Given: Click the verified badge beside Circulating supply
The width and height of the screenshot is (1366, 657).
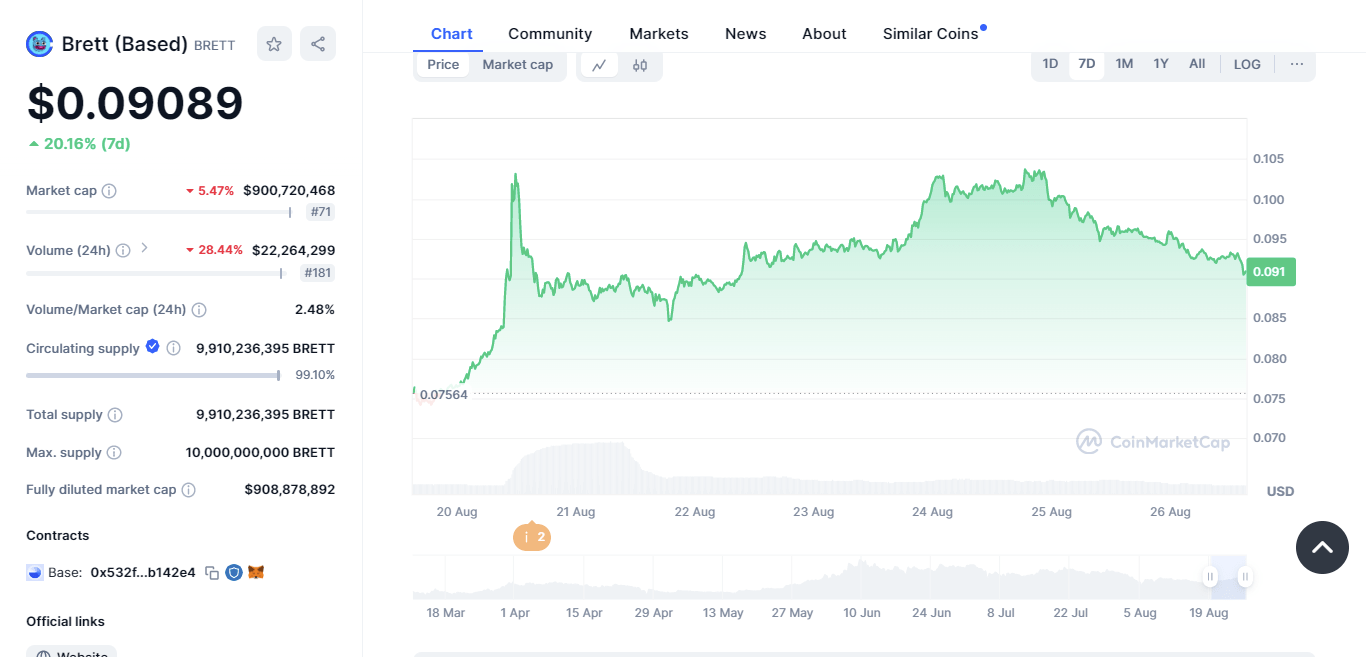Looking at the screenshot, I should click(153, 347).
